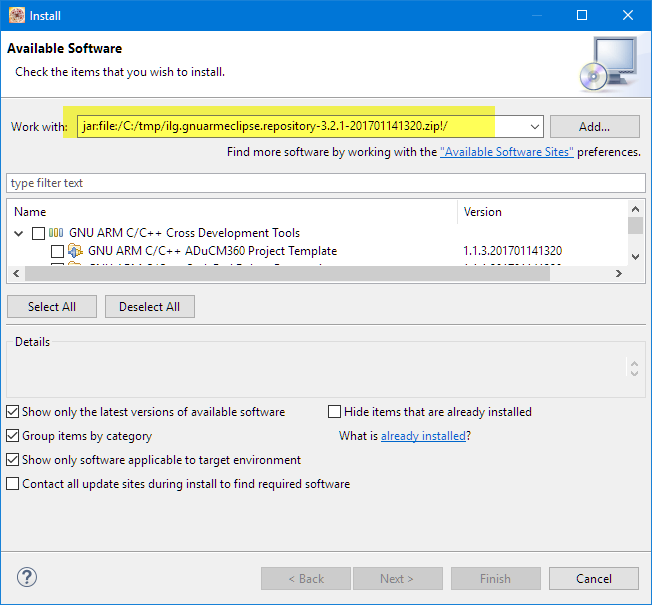Screen dimensions: 652x605
Task: Check the ADuCM360 Project Template checkbox
Action: 57,251
